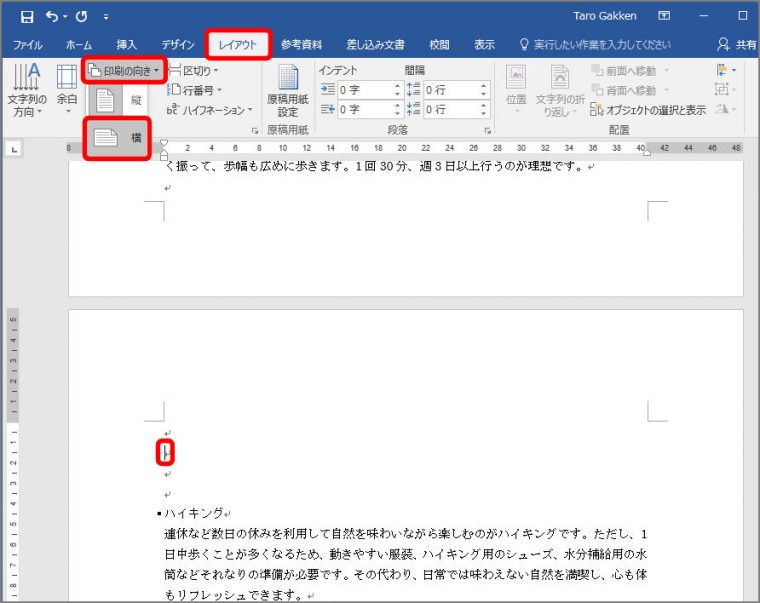
Task: Open オブジェクトの選択と表示 selection pane
Action: 648,110
